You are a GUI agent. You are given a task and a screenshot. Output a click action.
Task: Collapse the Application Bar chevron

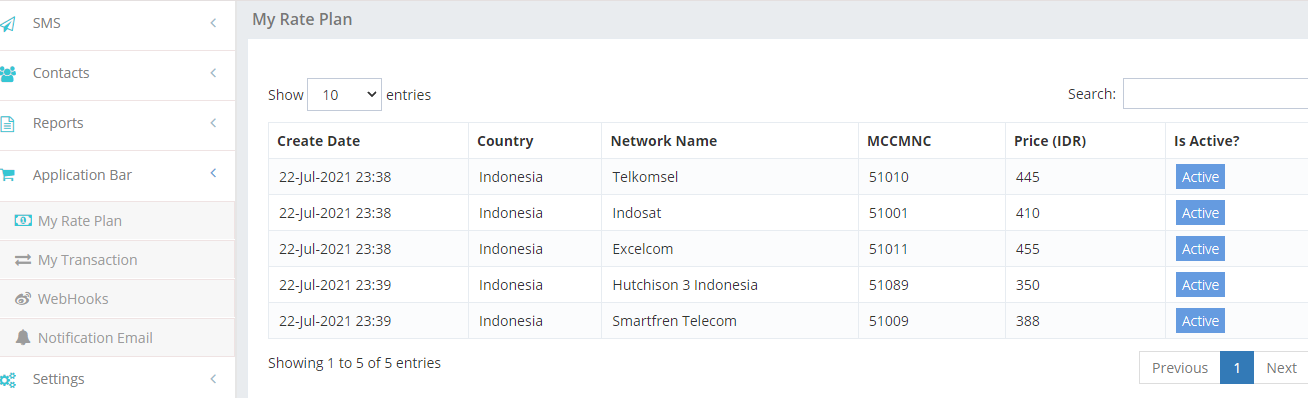point(213,174)
